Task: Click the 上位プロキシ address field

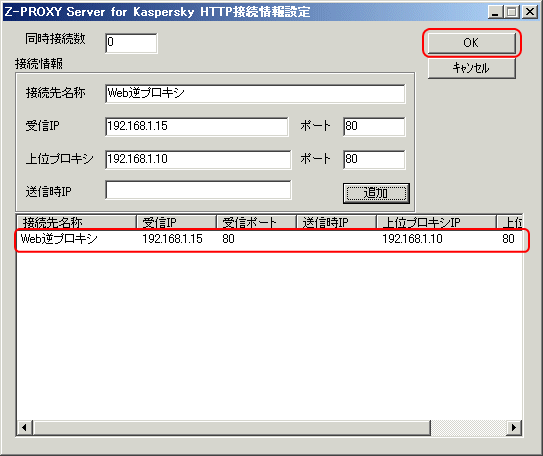Action: (x=198, y=160)
